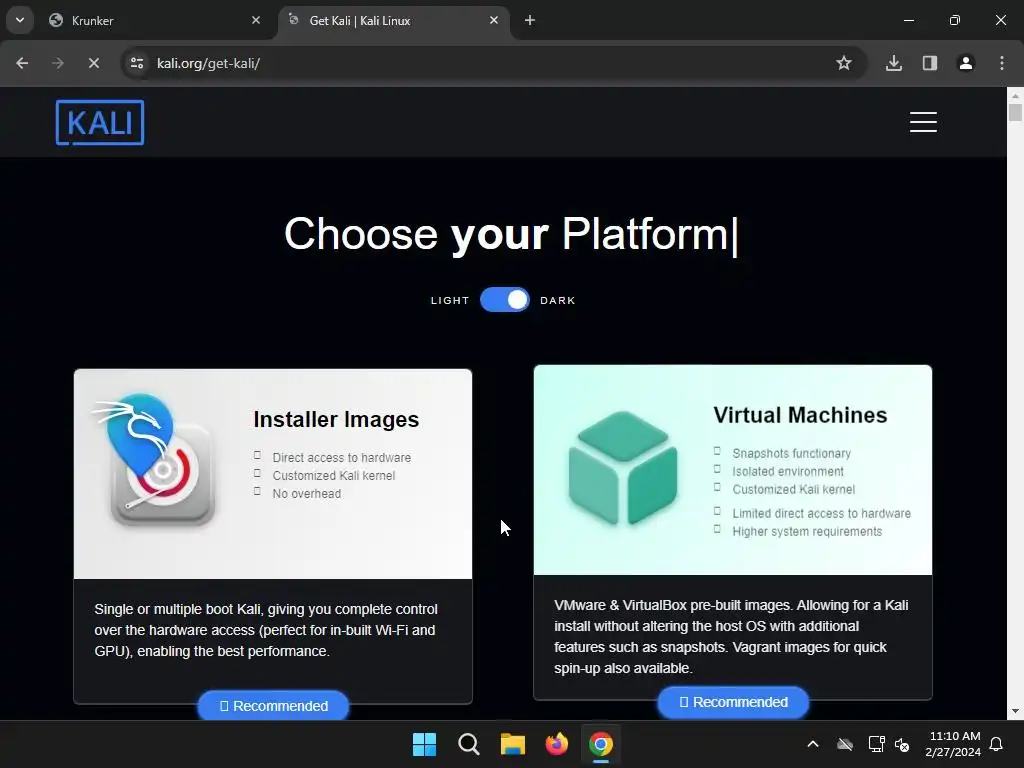Image resolution: width=1024 pixels, height=768 pixels.
Task: Click the DARK label
Action: point(558,300)
